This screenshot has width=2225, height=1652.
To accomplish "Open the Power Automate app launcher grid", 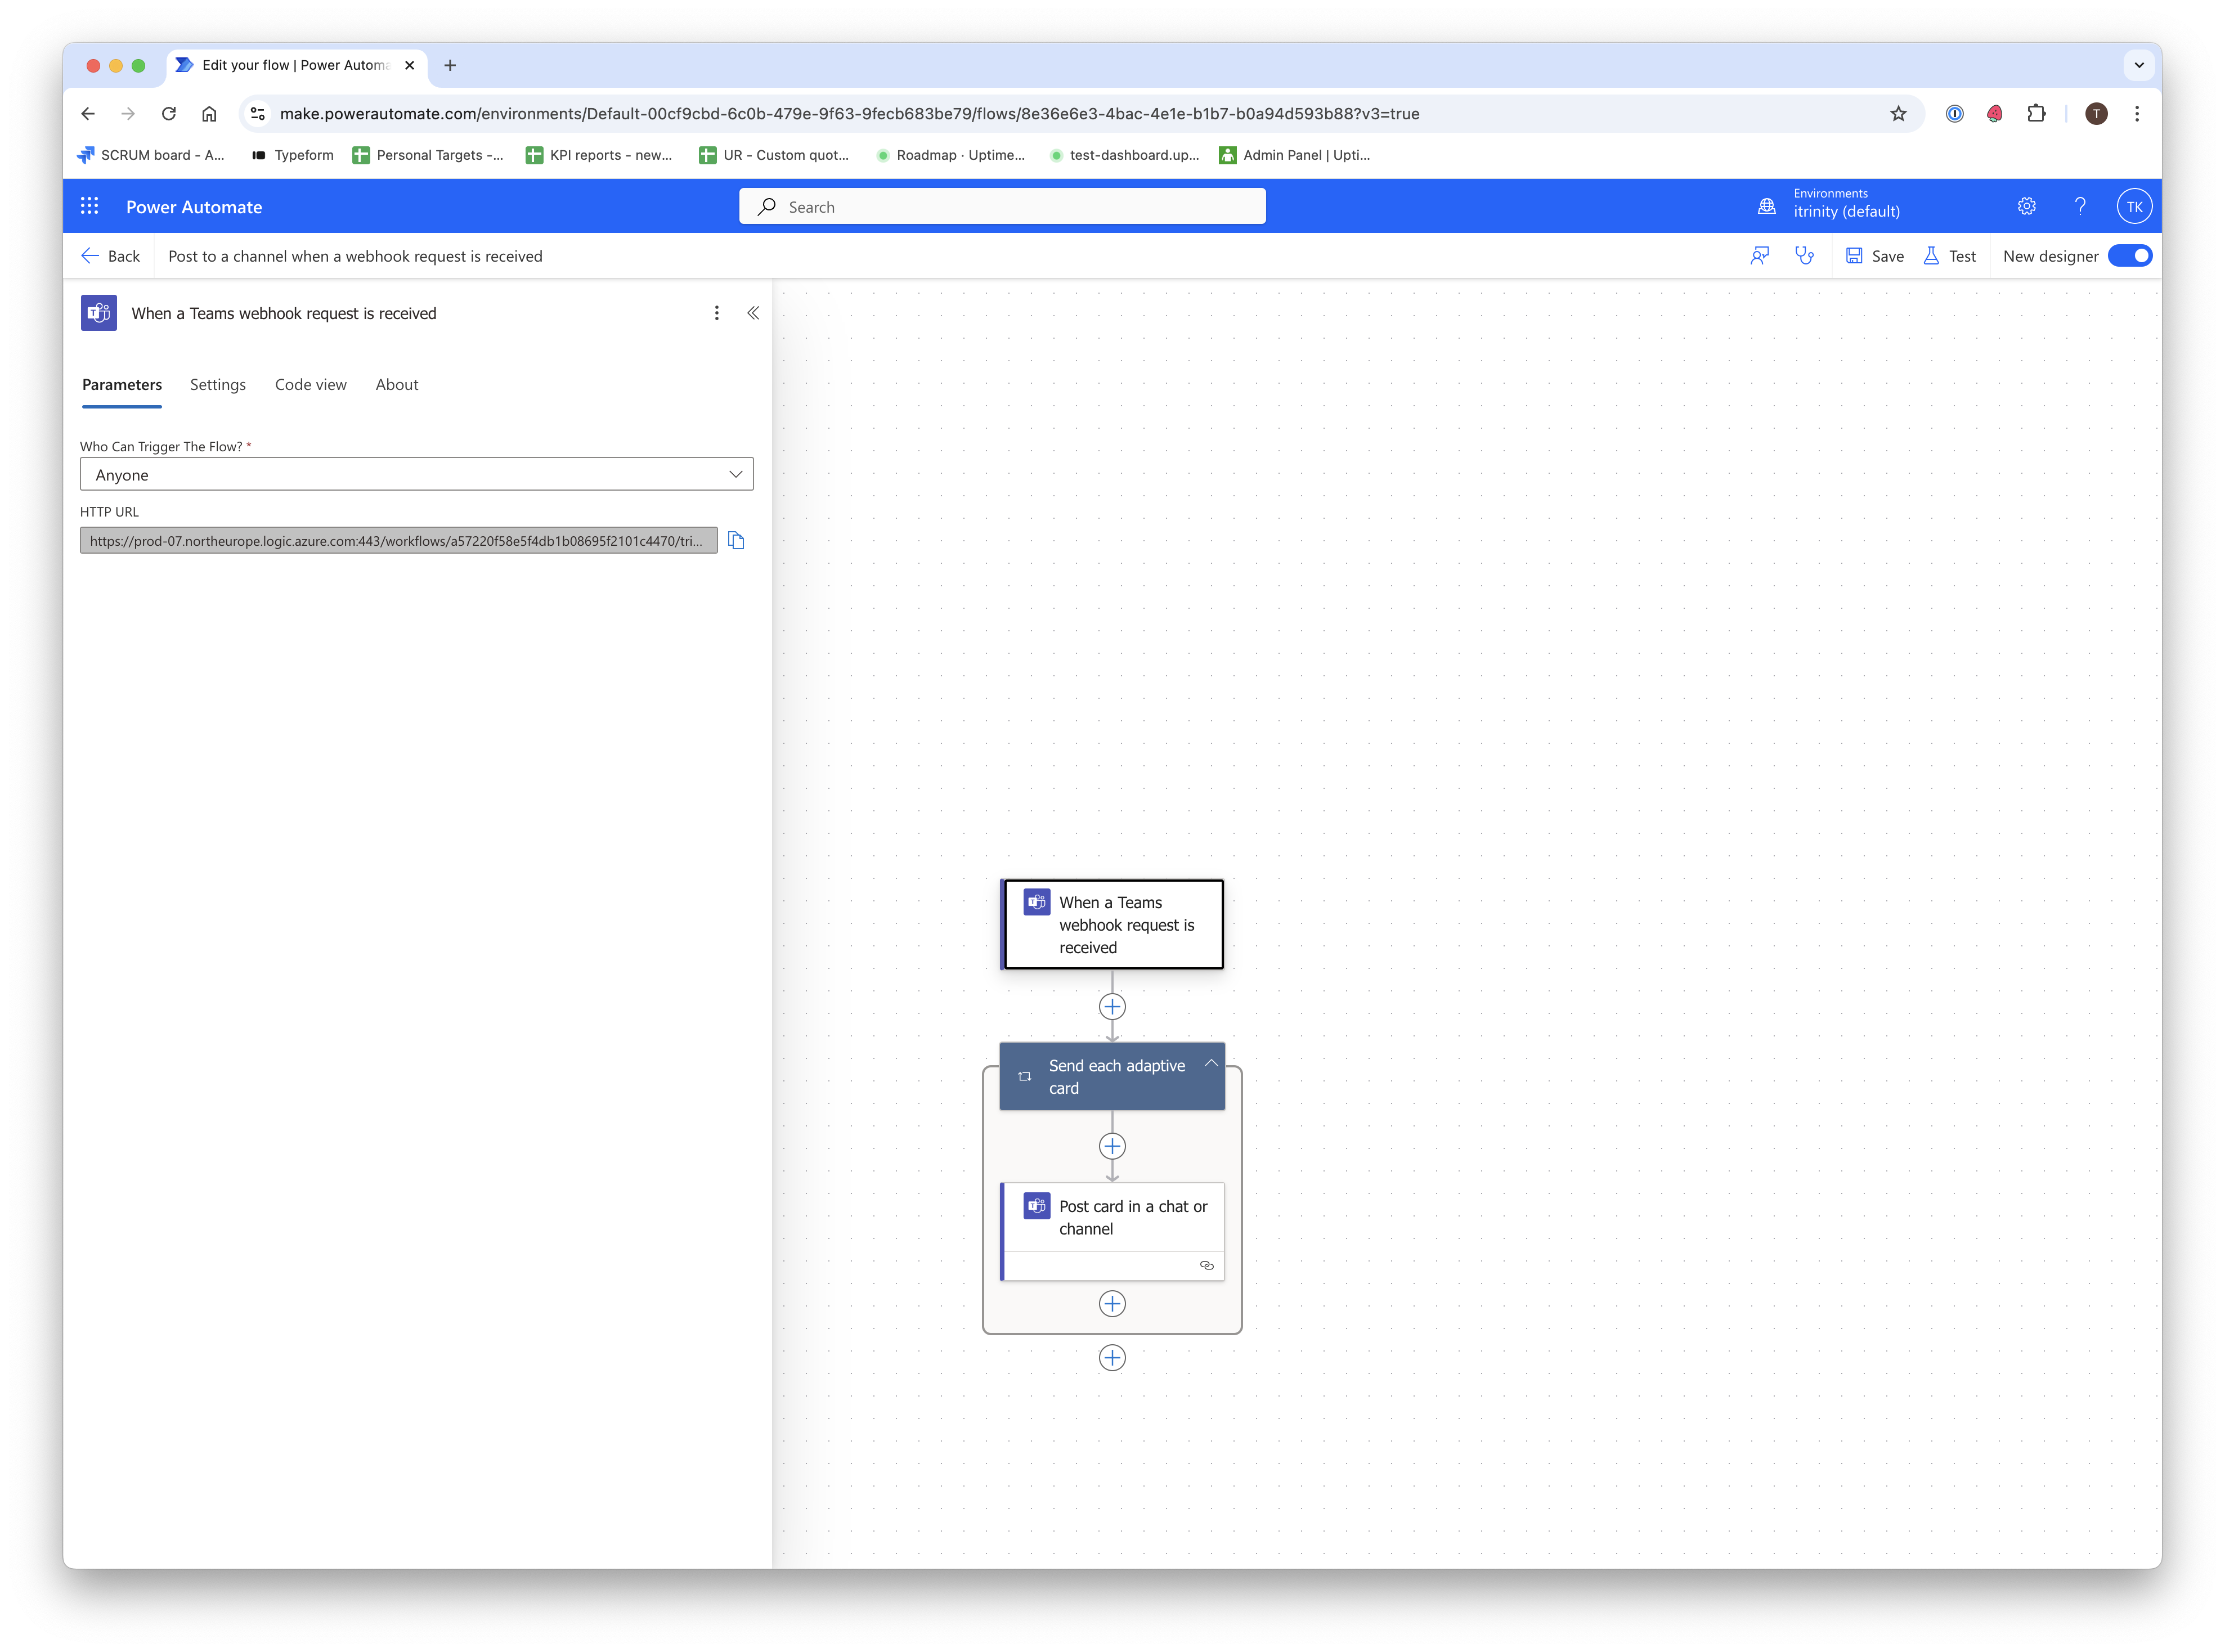I will [x=89, y=206].
